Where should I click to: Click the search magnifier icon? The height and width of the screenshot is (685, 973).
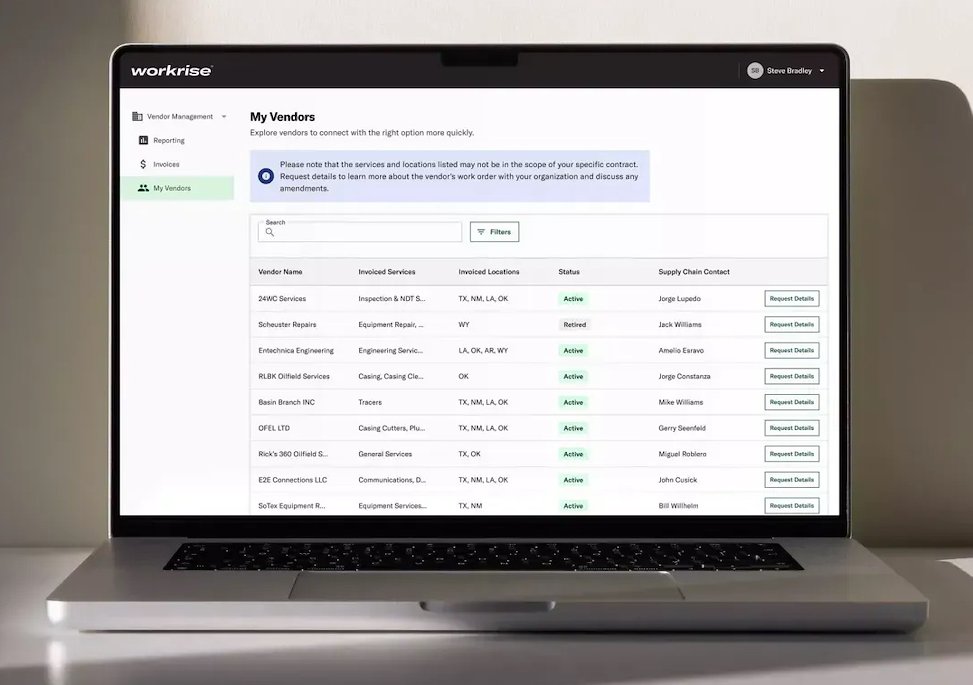click(270, 232)
